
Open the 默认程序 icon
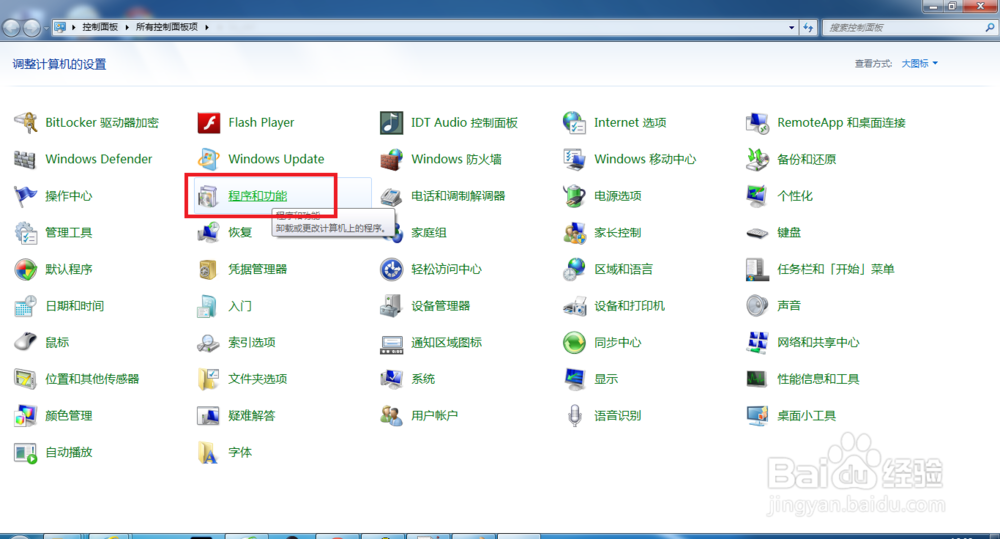tap(26, 269)
